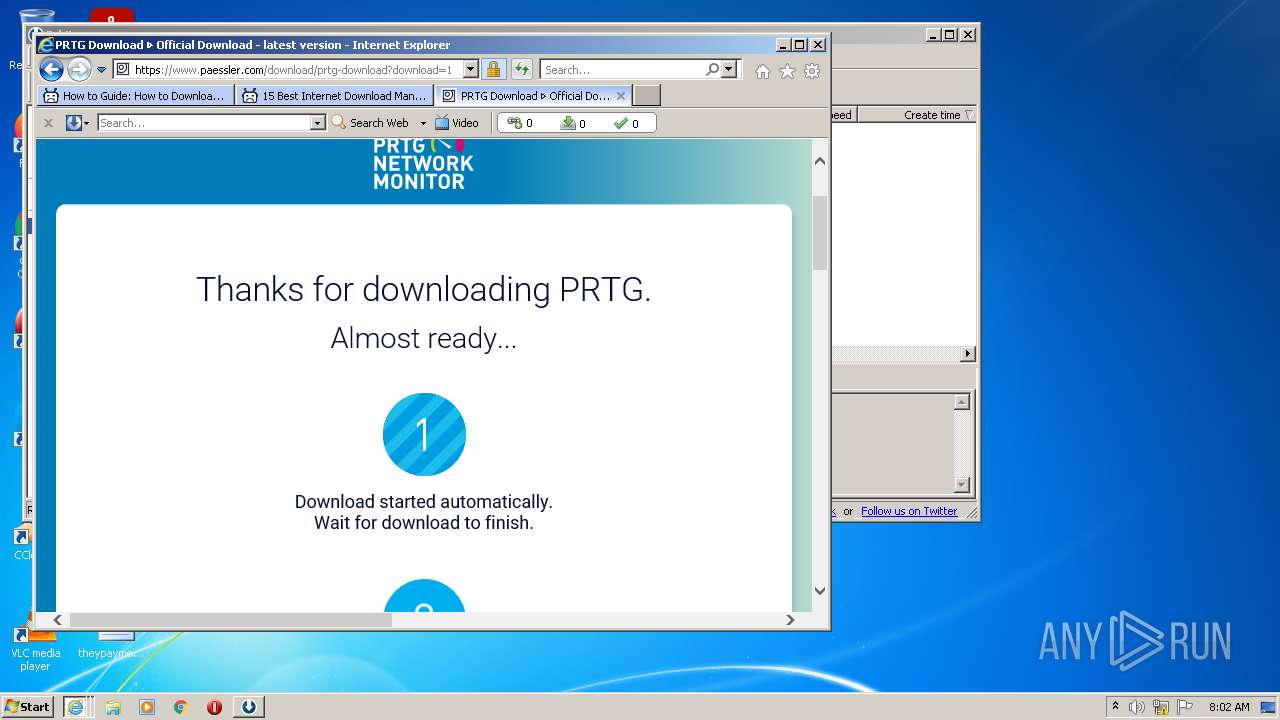1280x720 pixels.
Task: Click the toolbar Search... text field
Action: [x=204, y=123]
